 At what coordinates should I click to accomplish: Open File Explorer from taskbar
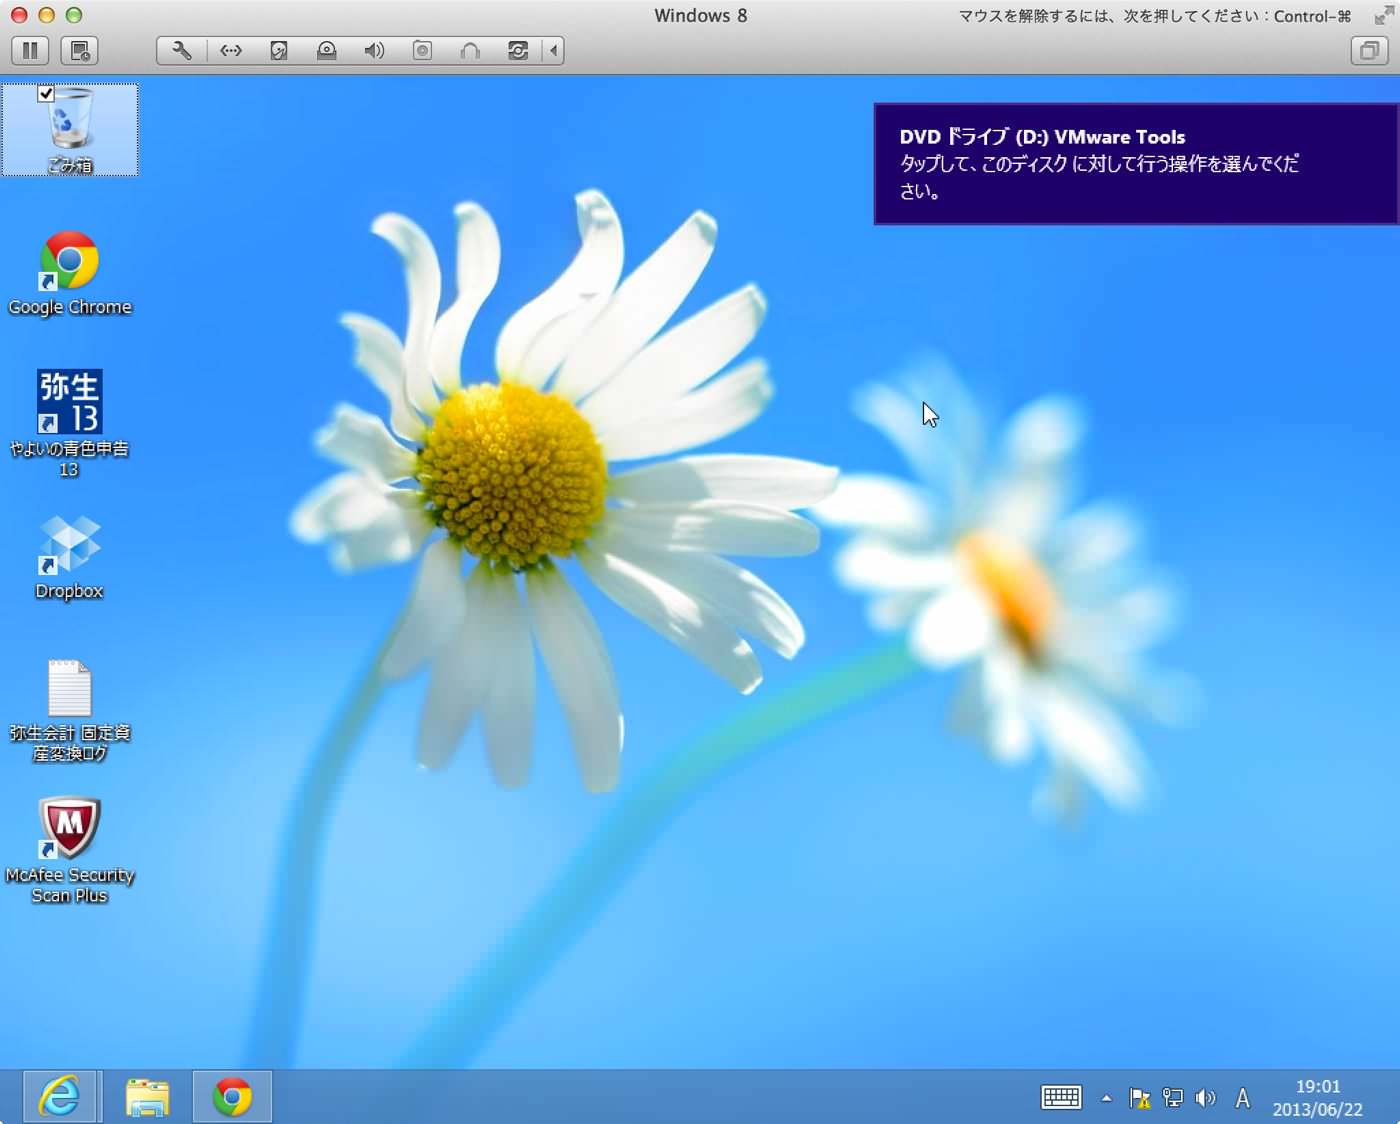(x=147, y=1097)
